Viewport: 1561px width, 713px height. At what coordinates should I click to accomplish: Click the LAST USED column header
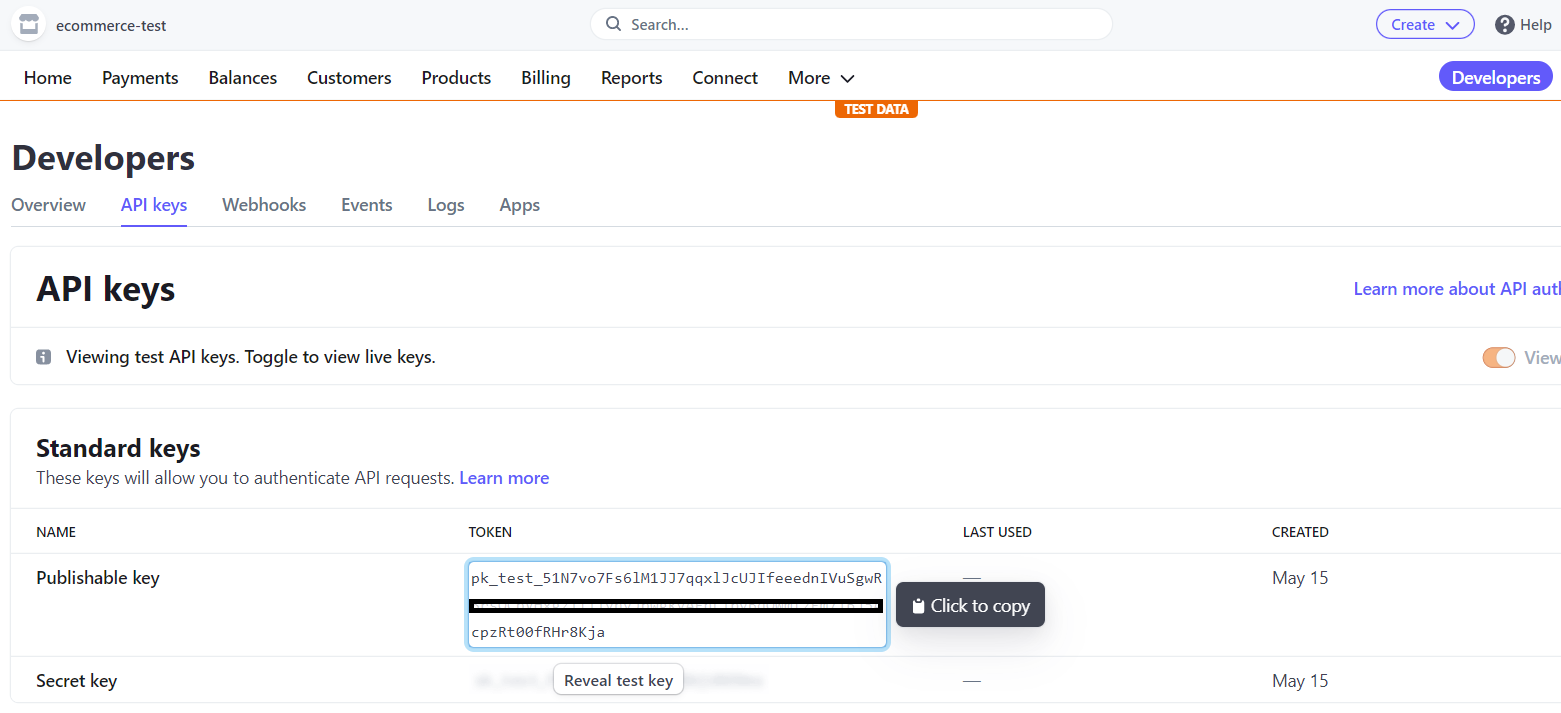(997, 532)
